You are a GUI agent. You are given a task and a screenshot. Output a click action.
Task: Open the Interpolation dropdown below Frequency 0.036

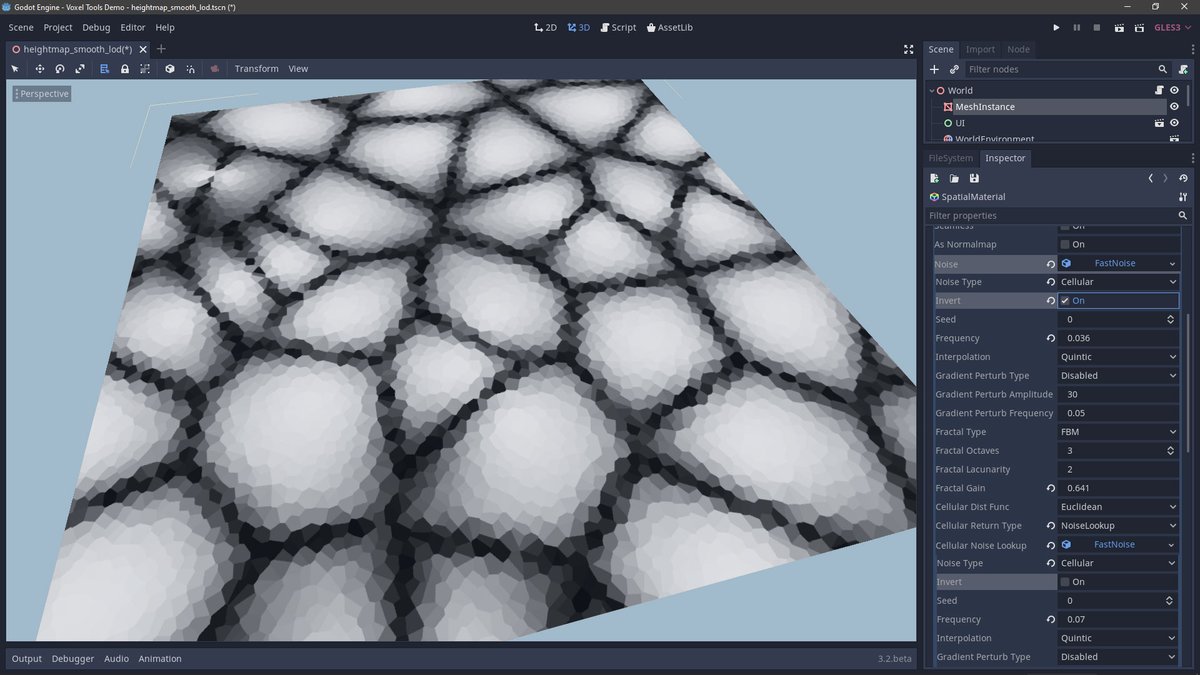(x=1118, y=357)
